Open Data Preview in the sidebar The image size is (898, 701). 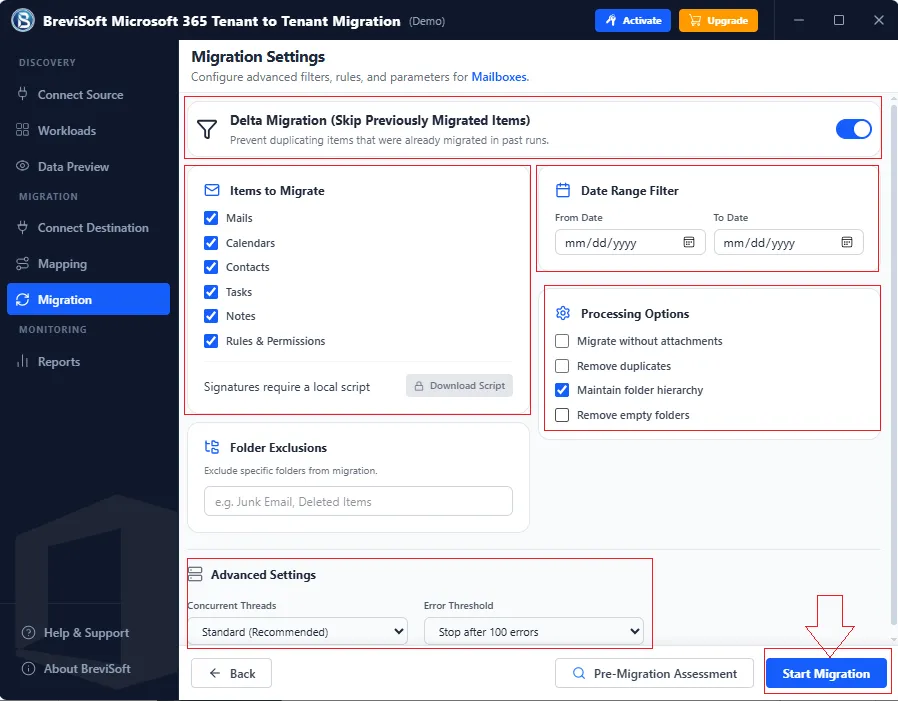pos(89,167)
